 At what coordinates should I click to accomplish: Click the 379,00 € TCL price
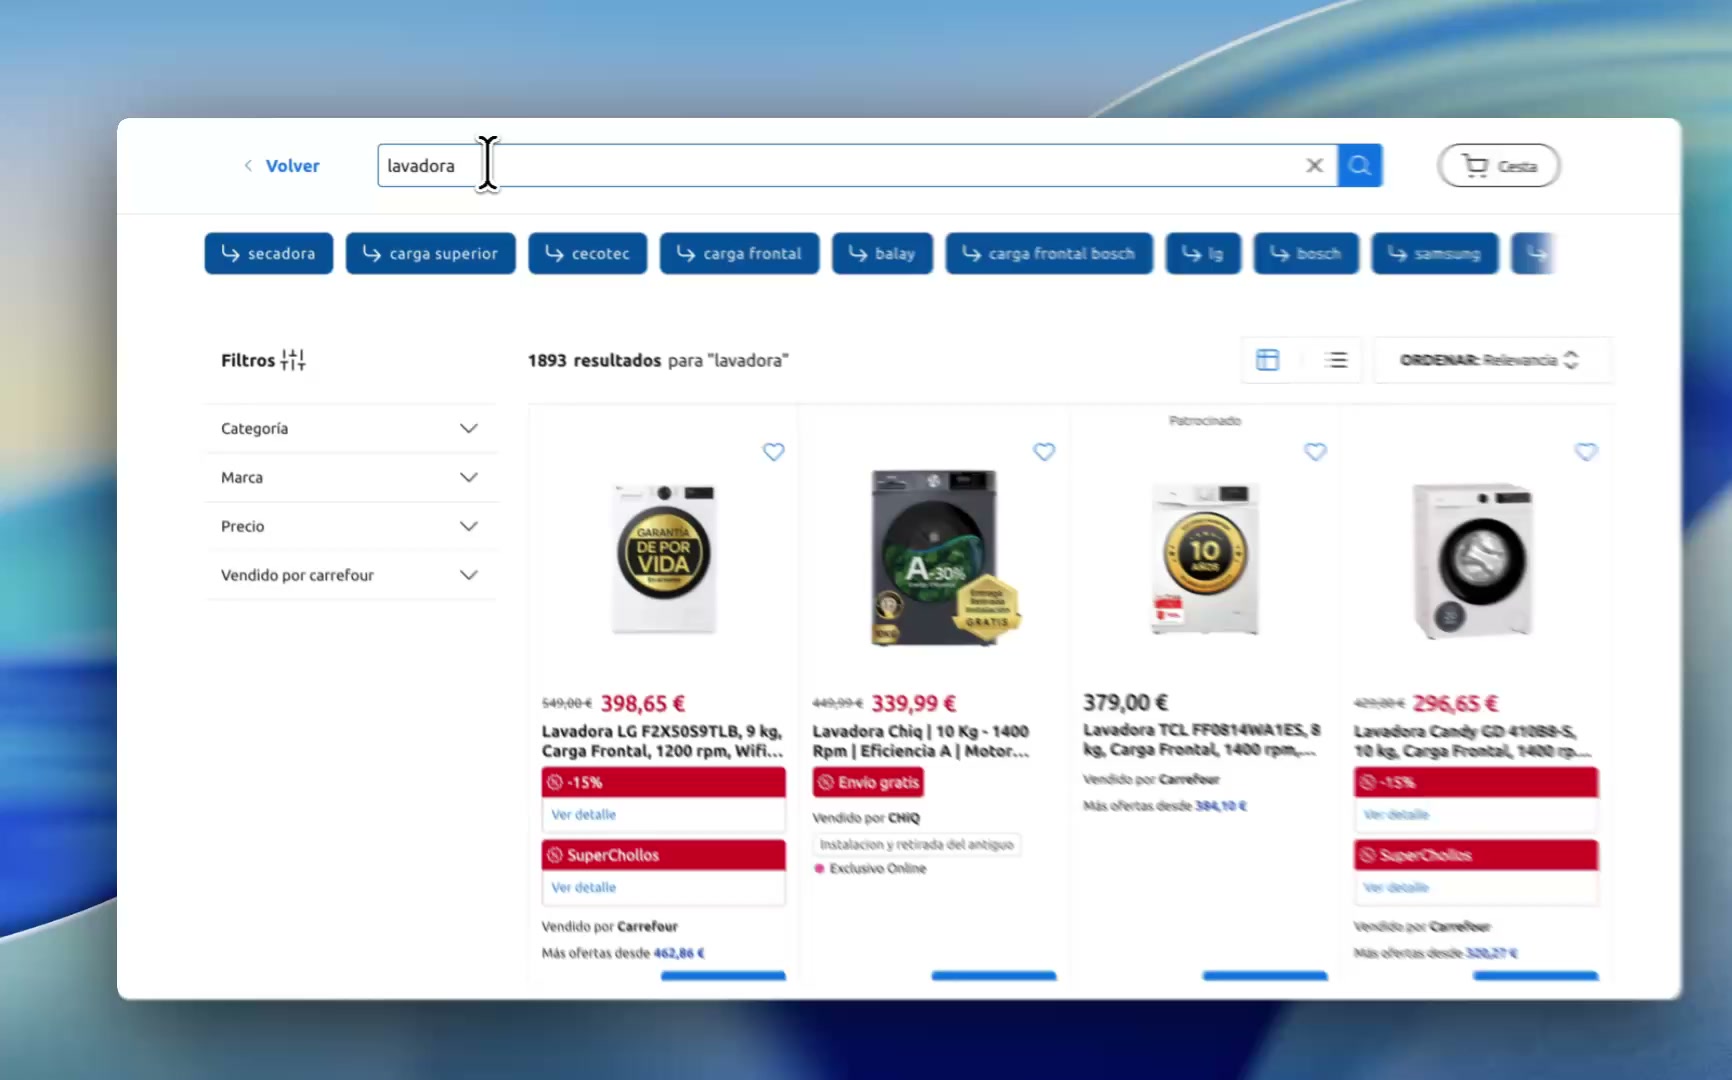click(1126, 702)
